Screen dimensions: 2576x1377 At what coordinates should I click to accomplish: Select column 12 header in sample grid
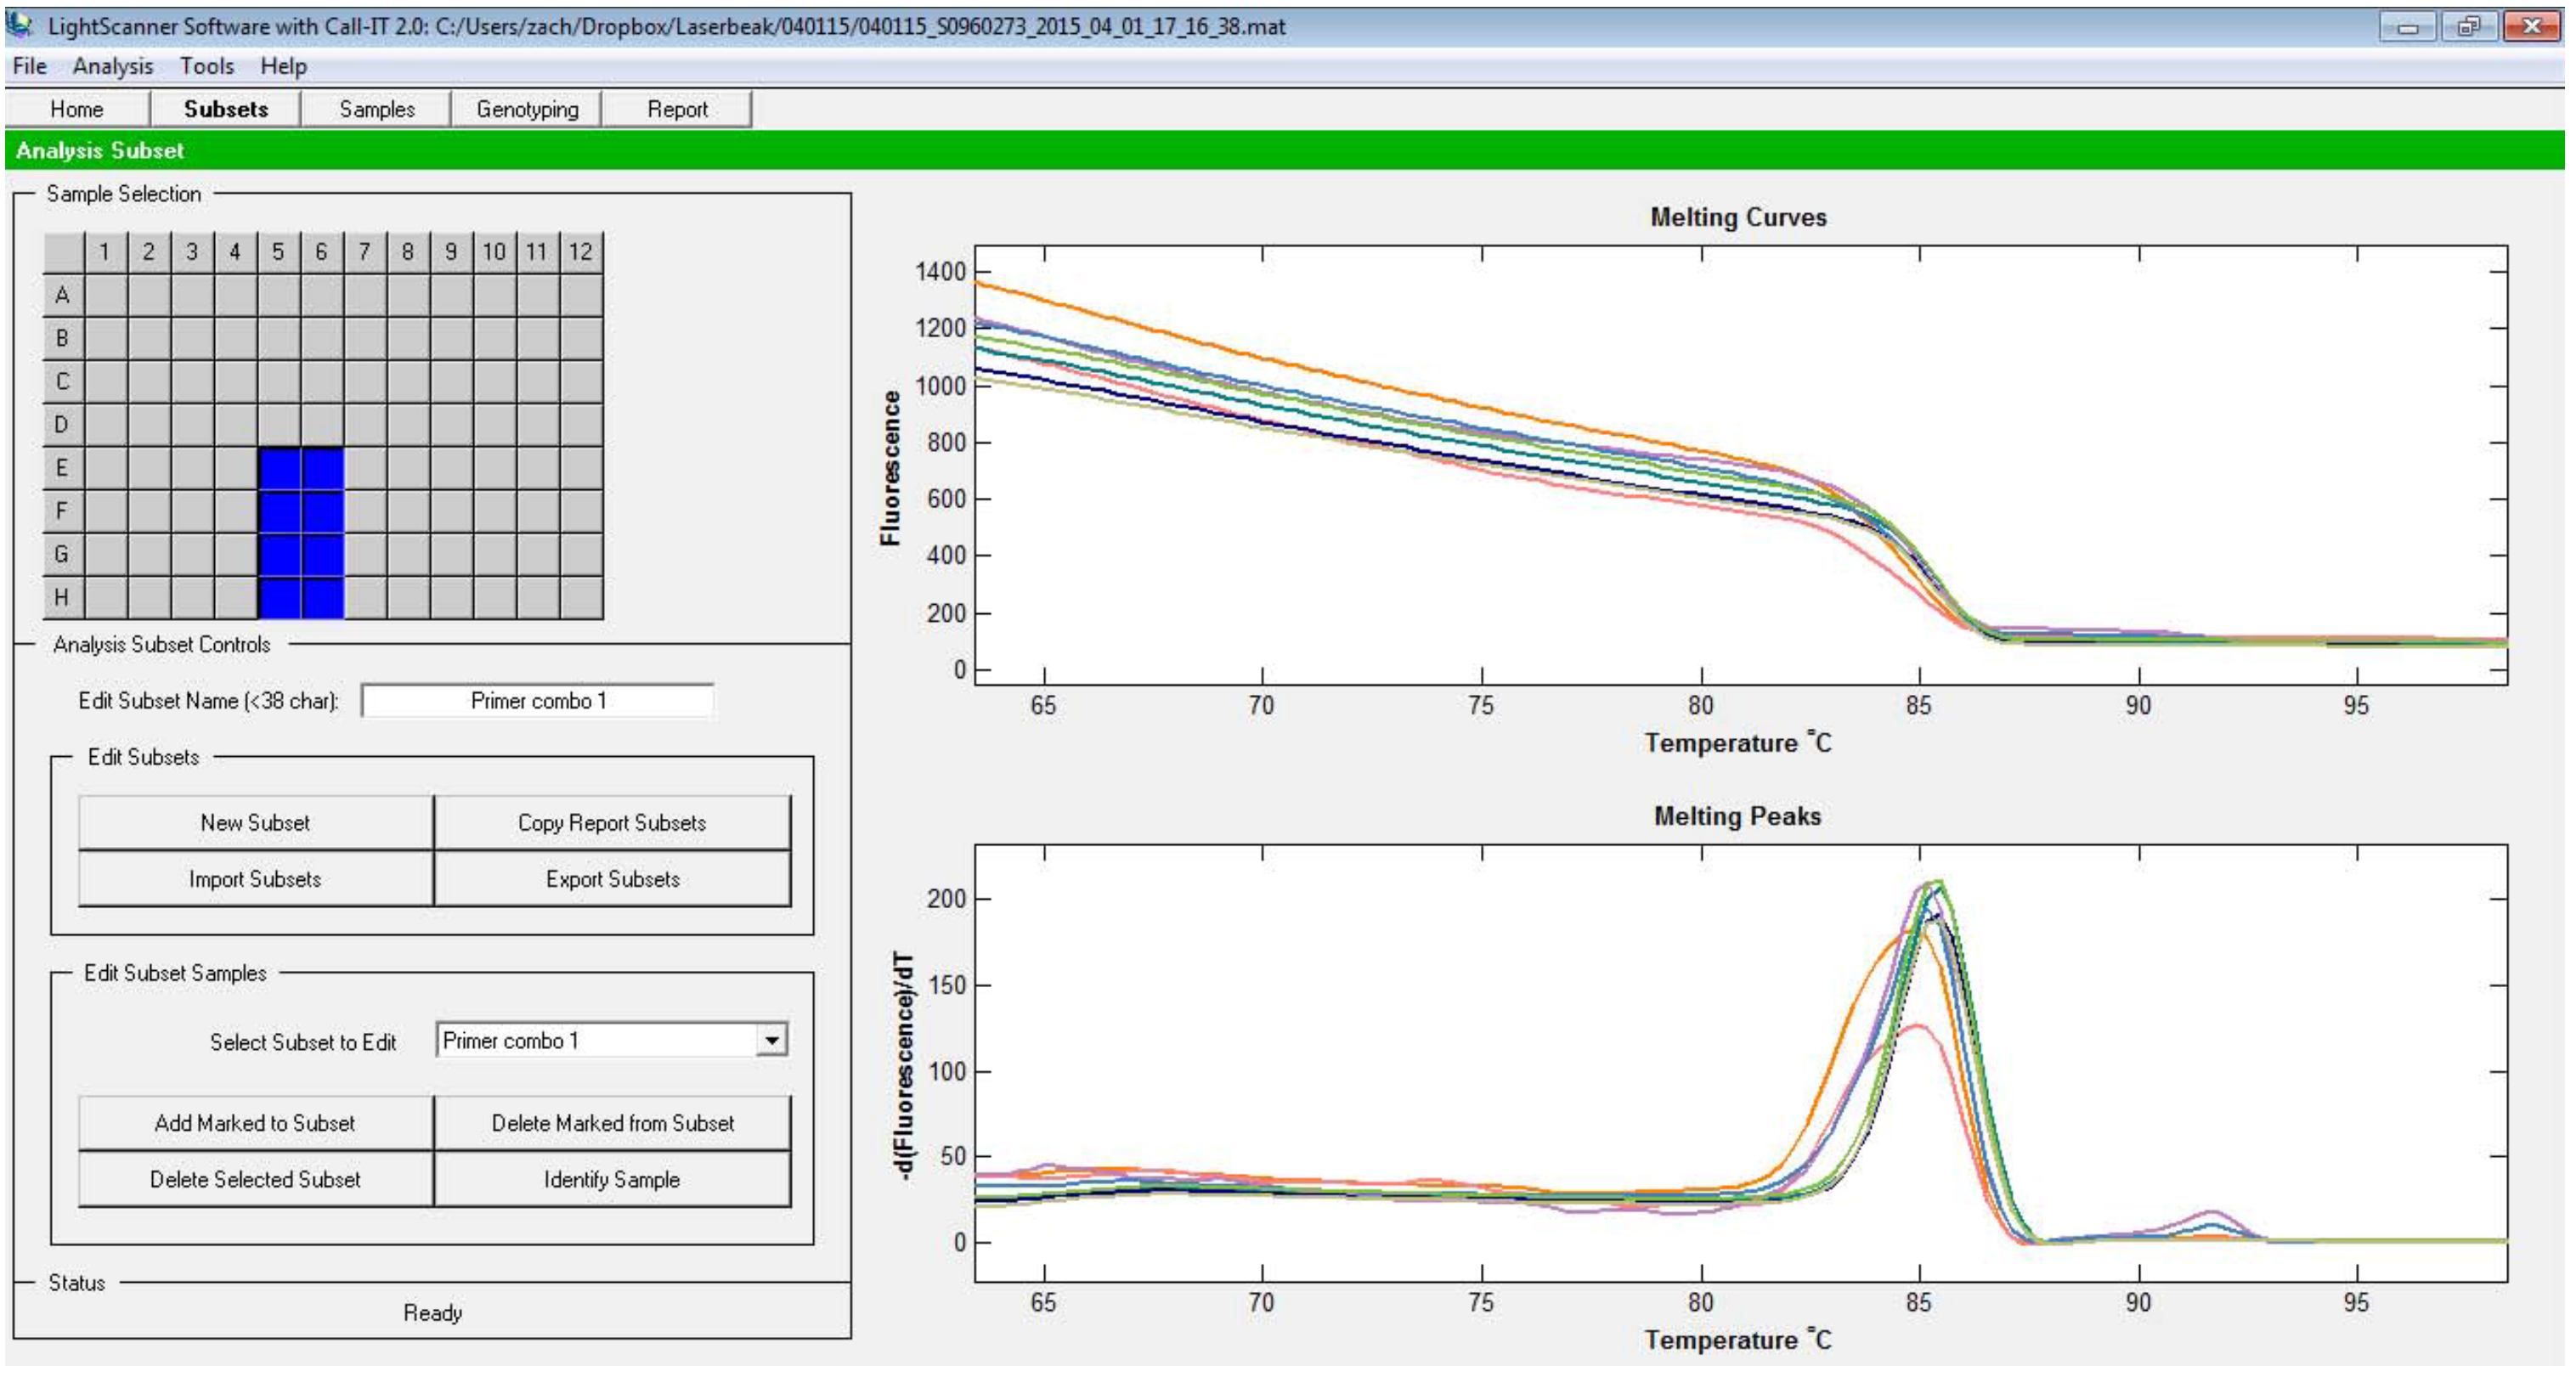pos(581,252)
